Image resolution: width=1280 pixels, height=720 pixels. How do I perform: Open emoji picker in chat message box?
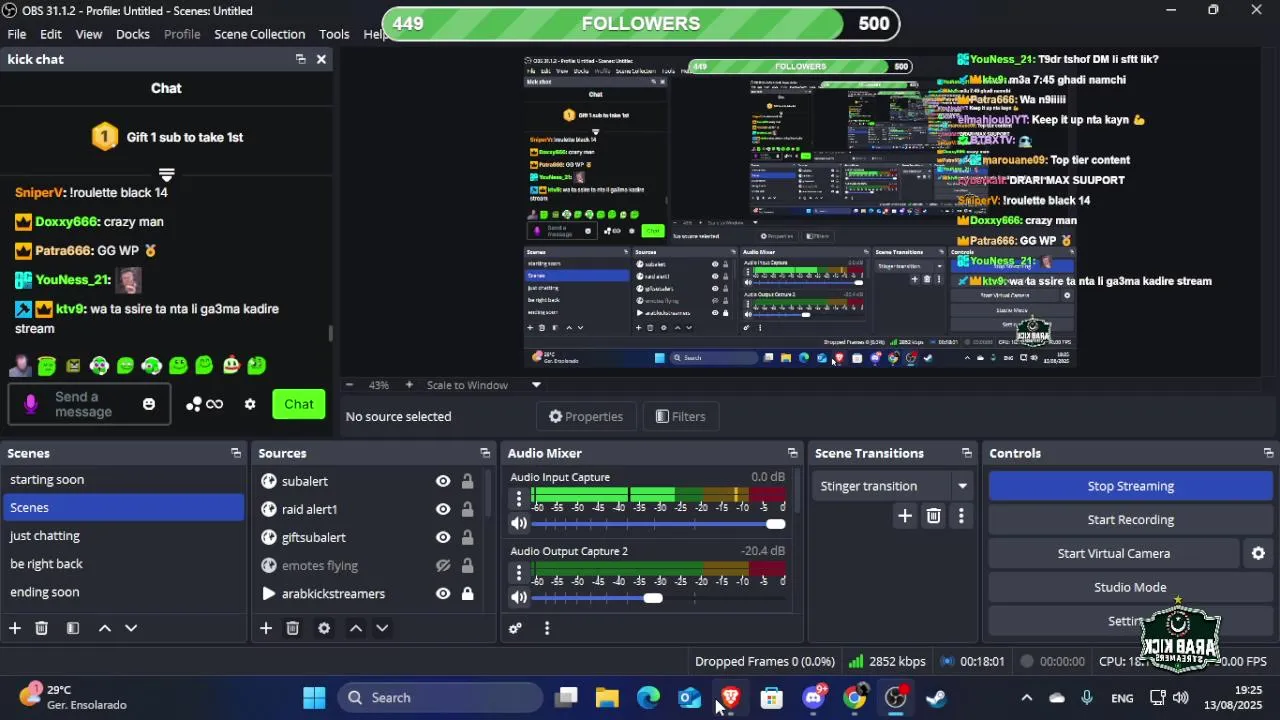149,404
